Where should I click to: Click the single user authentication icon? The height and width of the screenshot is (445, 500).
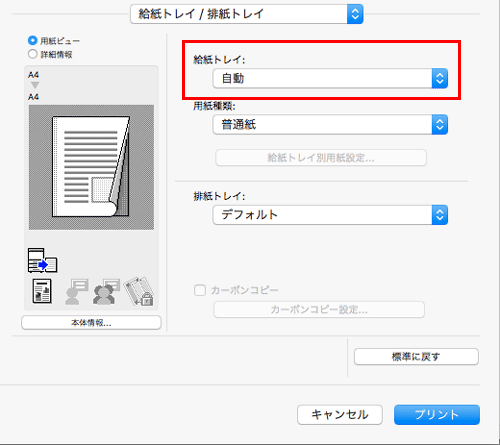[77, 291]
